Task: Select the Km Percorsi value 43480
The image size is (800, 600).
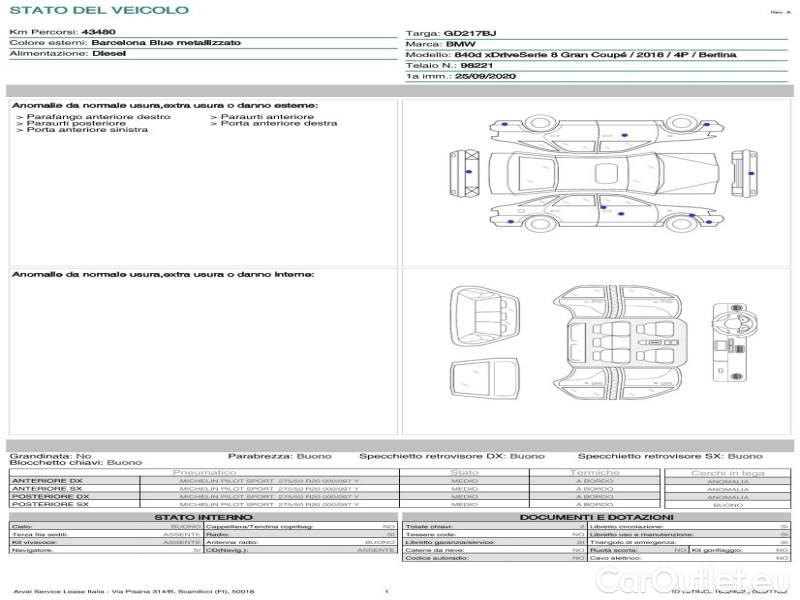Action: coord(98,32)
